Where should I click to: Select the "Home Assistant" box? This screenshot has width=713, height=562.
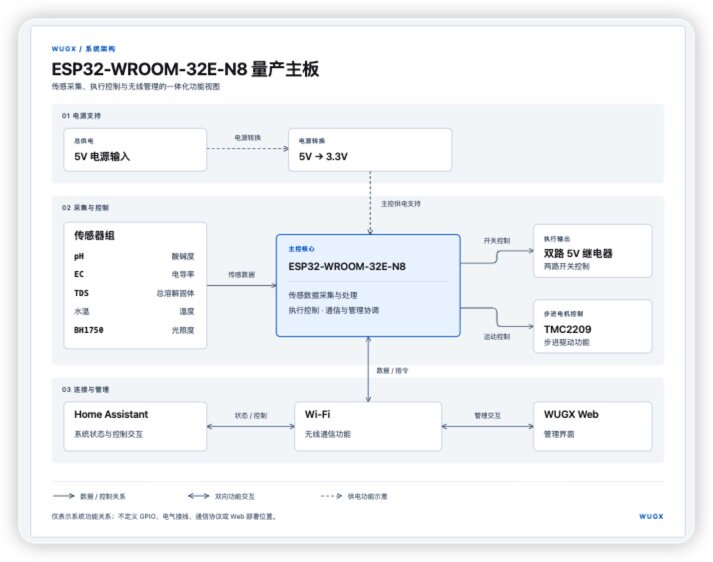coord(135,427)
